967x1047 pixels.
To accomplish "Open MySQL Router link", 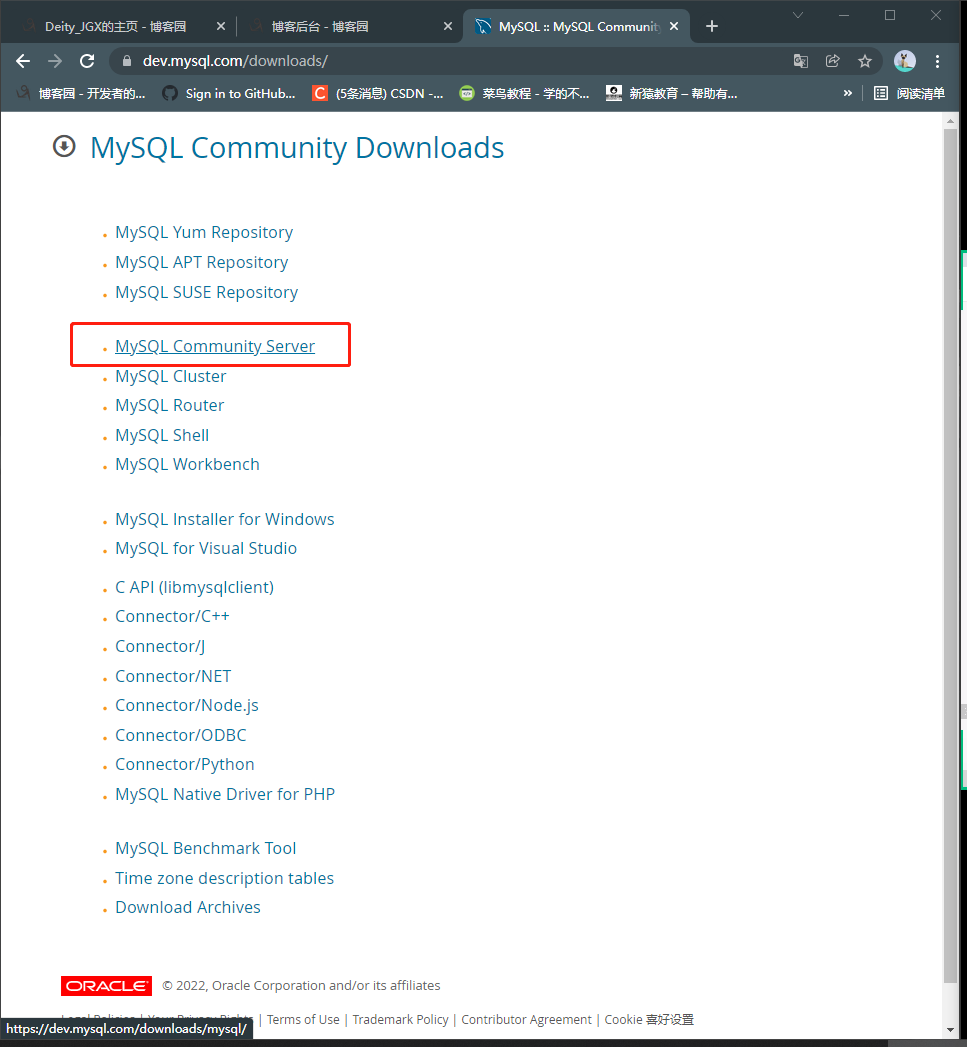I will click(170, 405).
